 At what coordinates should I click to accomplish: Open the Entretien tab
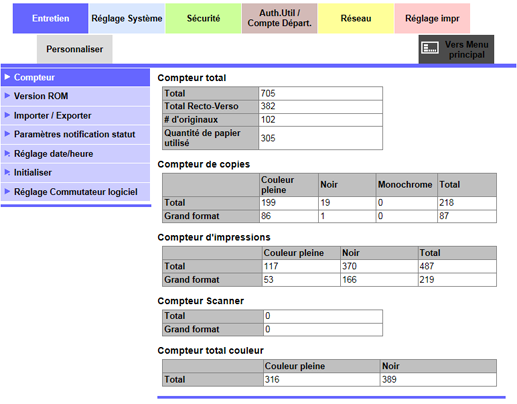point(50,18)
